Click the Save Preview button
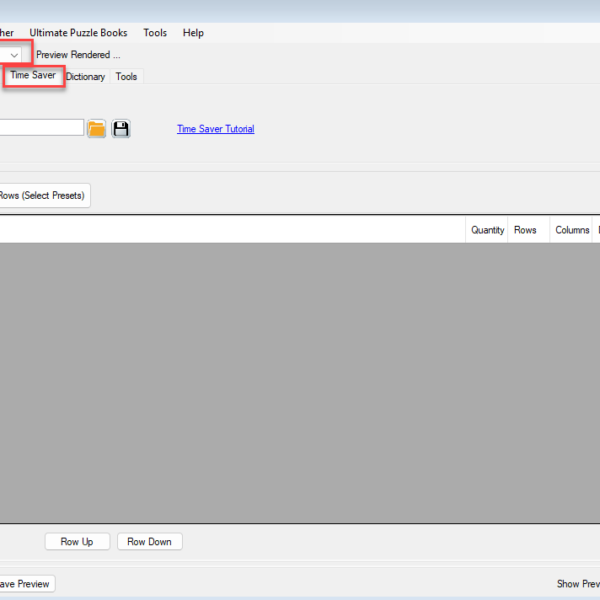 24,584
